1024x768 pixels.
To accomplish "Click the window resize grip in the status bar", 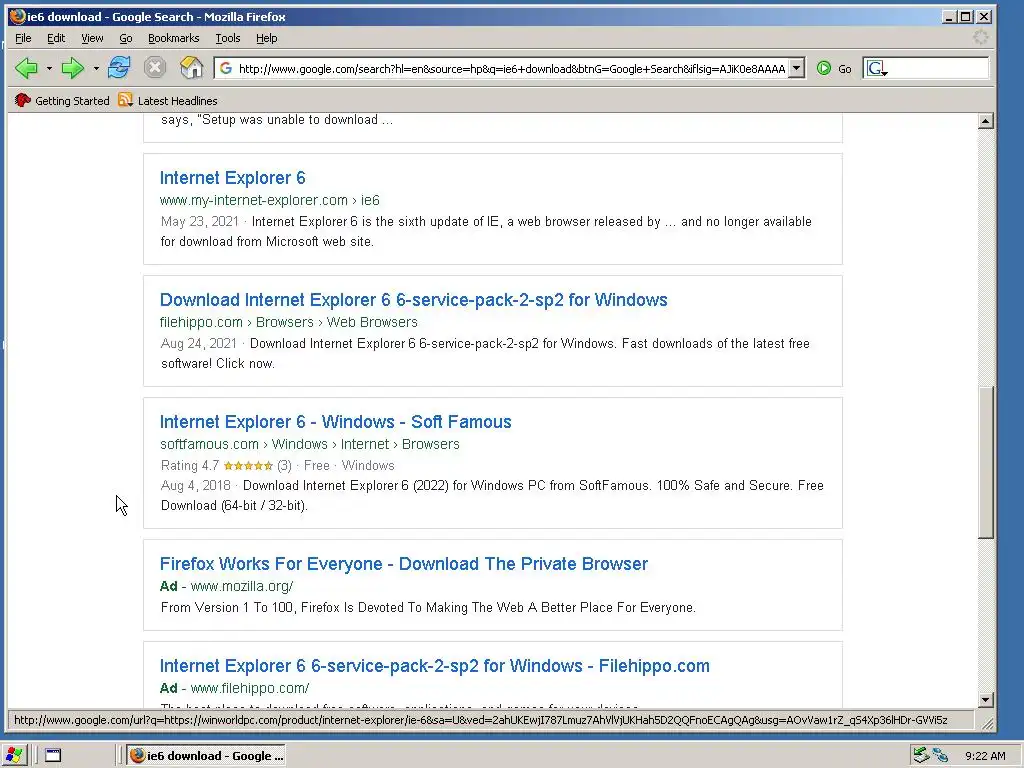I will [x=988, y=723].
